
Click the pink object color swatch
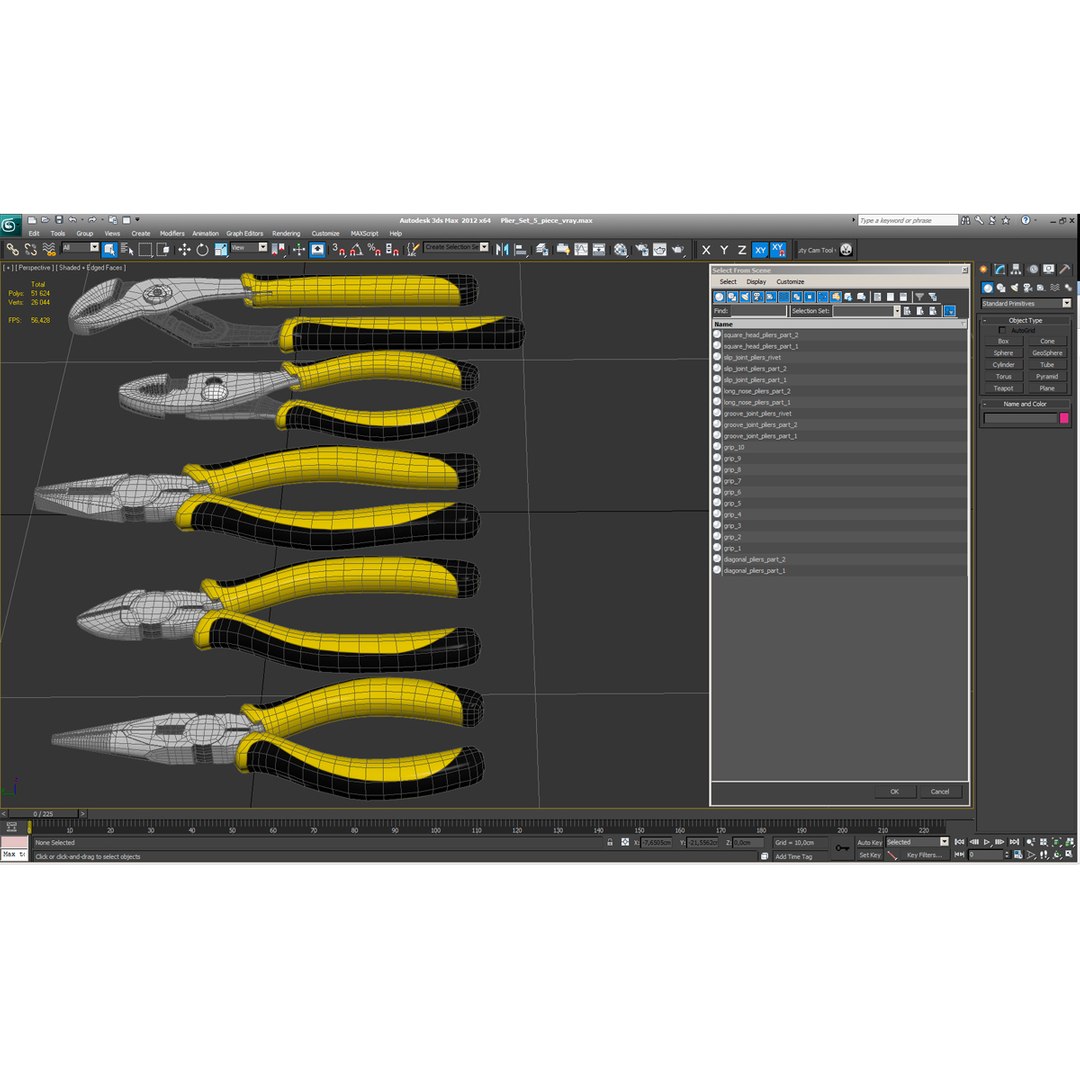click(1063, 418)
